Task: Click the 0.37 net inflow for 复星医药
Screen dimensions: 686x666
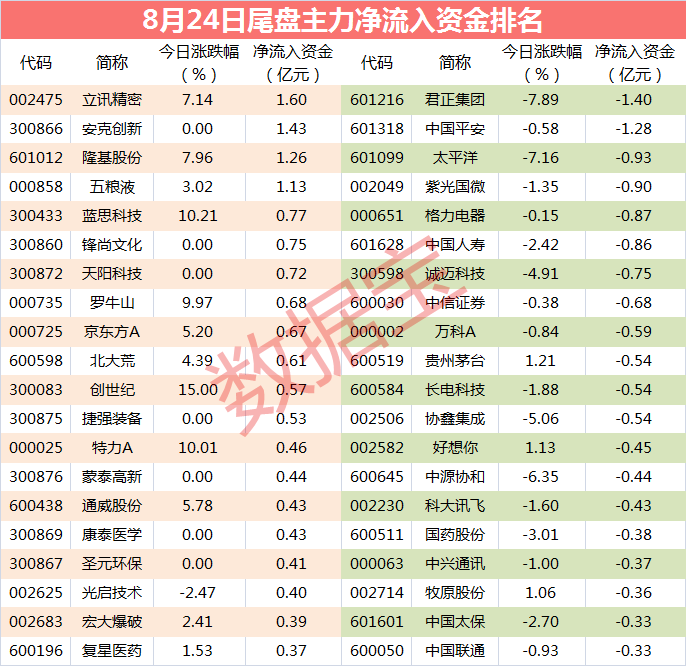Action: point(291,651)
